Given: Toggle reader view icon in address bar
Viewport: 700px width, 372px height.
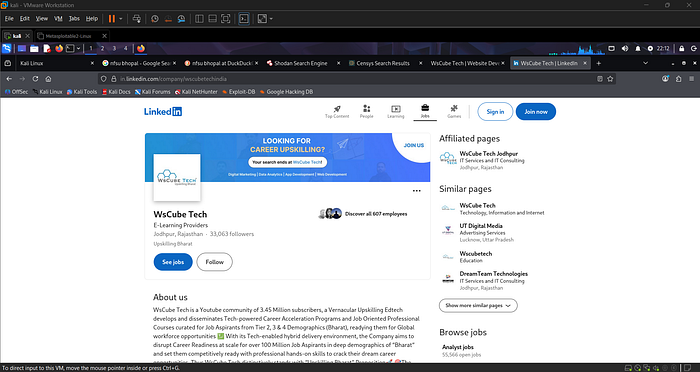Looking at the screenshot, I should coord(600,79).
